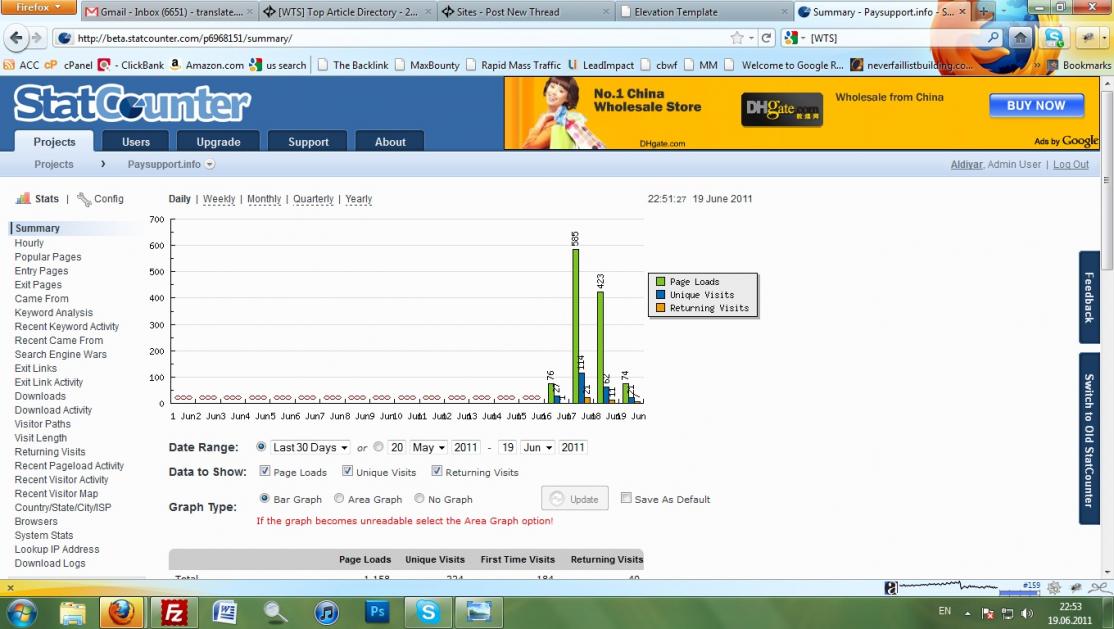
Task: Select the Last 30 Days radio button
Action: coord(261,446)
